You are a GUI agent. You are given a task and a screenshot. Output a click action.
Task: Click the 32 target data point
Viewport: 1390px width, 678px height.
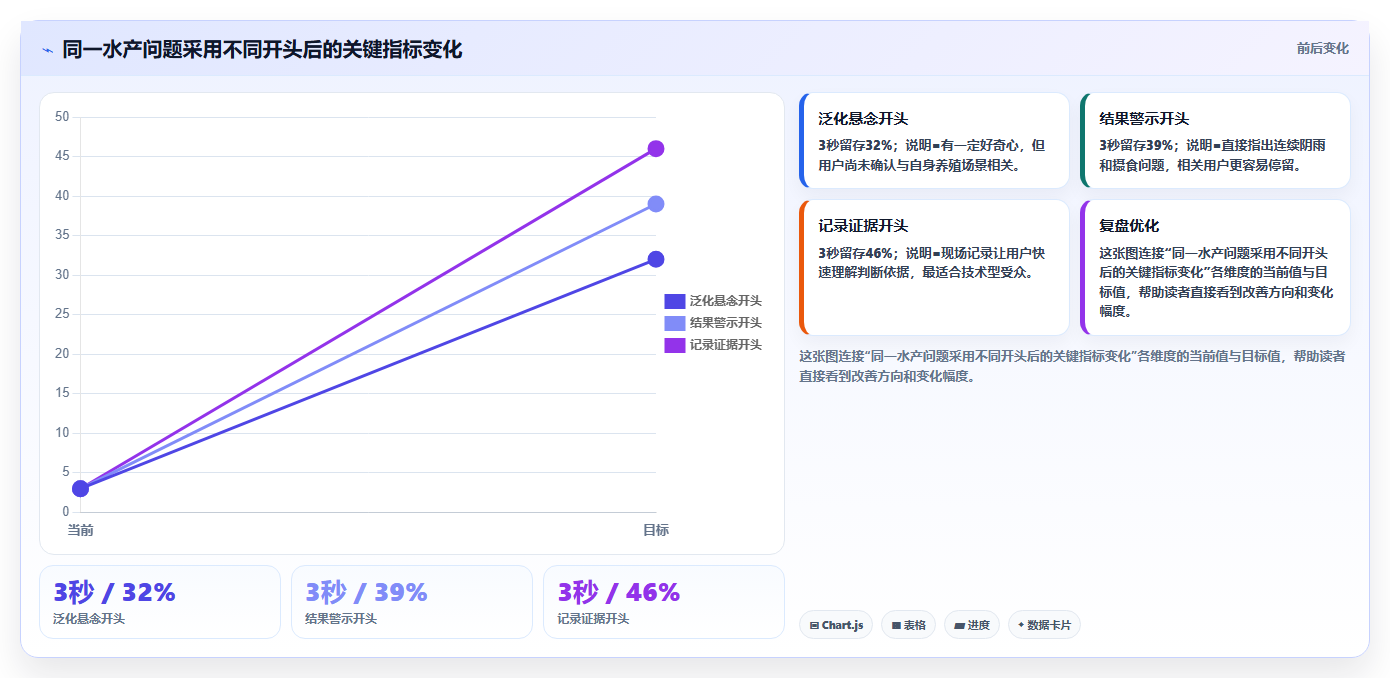point(656,259)
